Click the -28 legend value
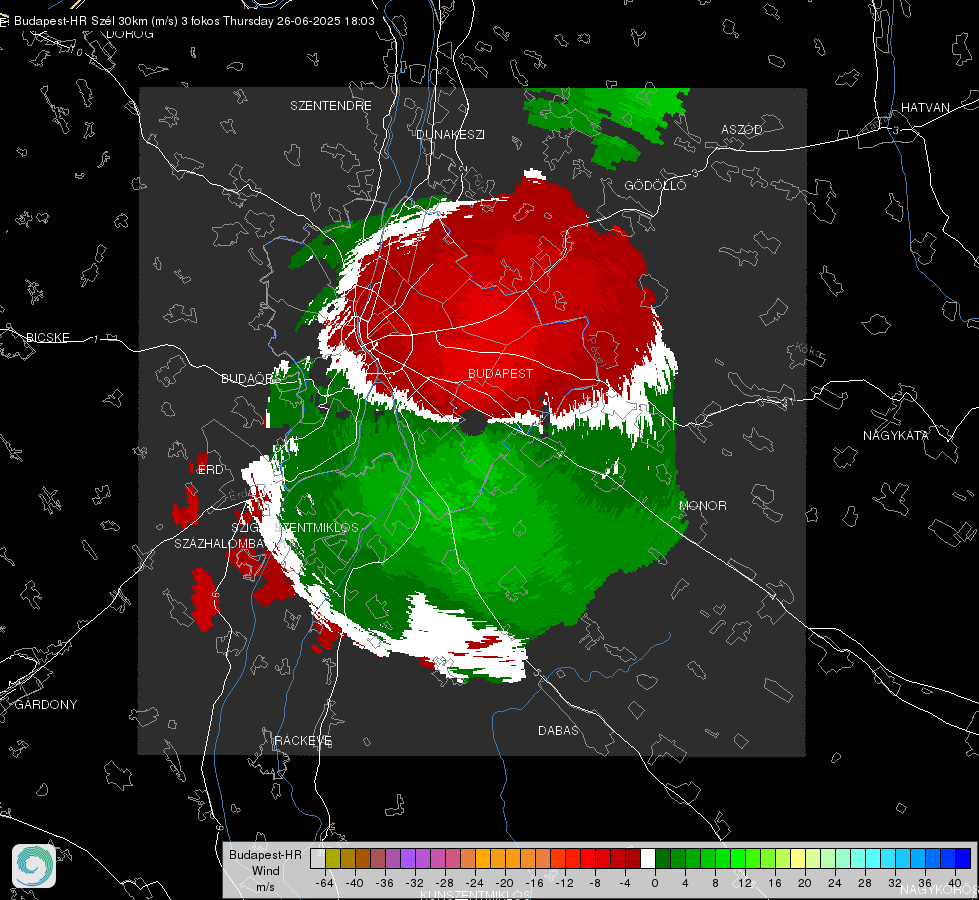 (445, 883)
